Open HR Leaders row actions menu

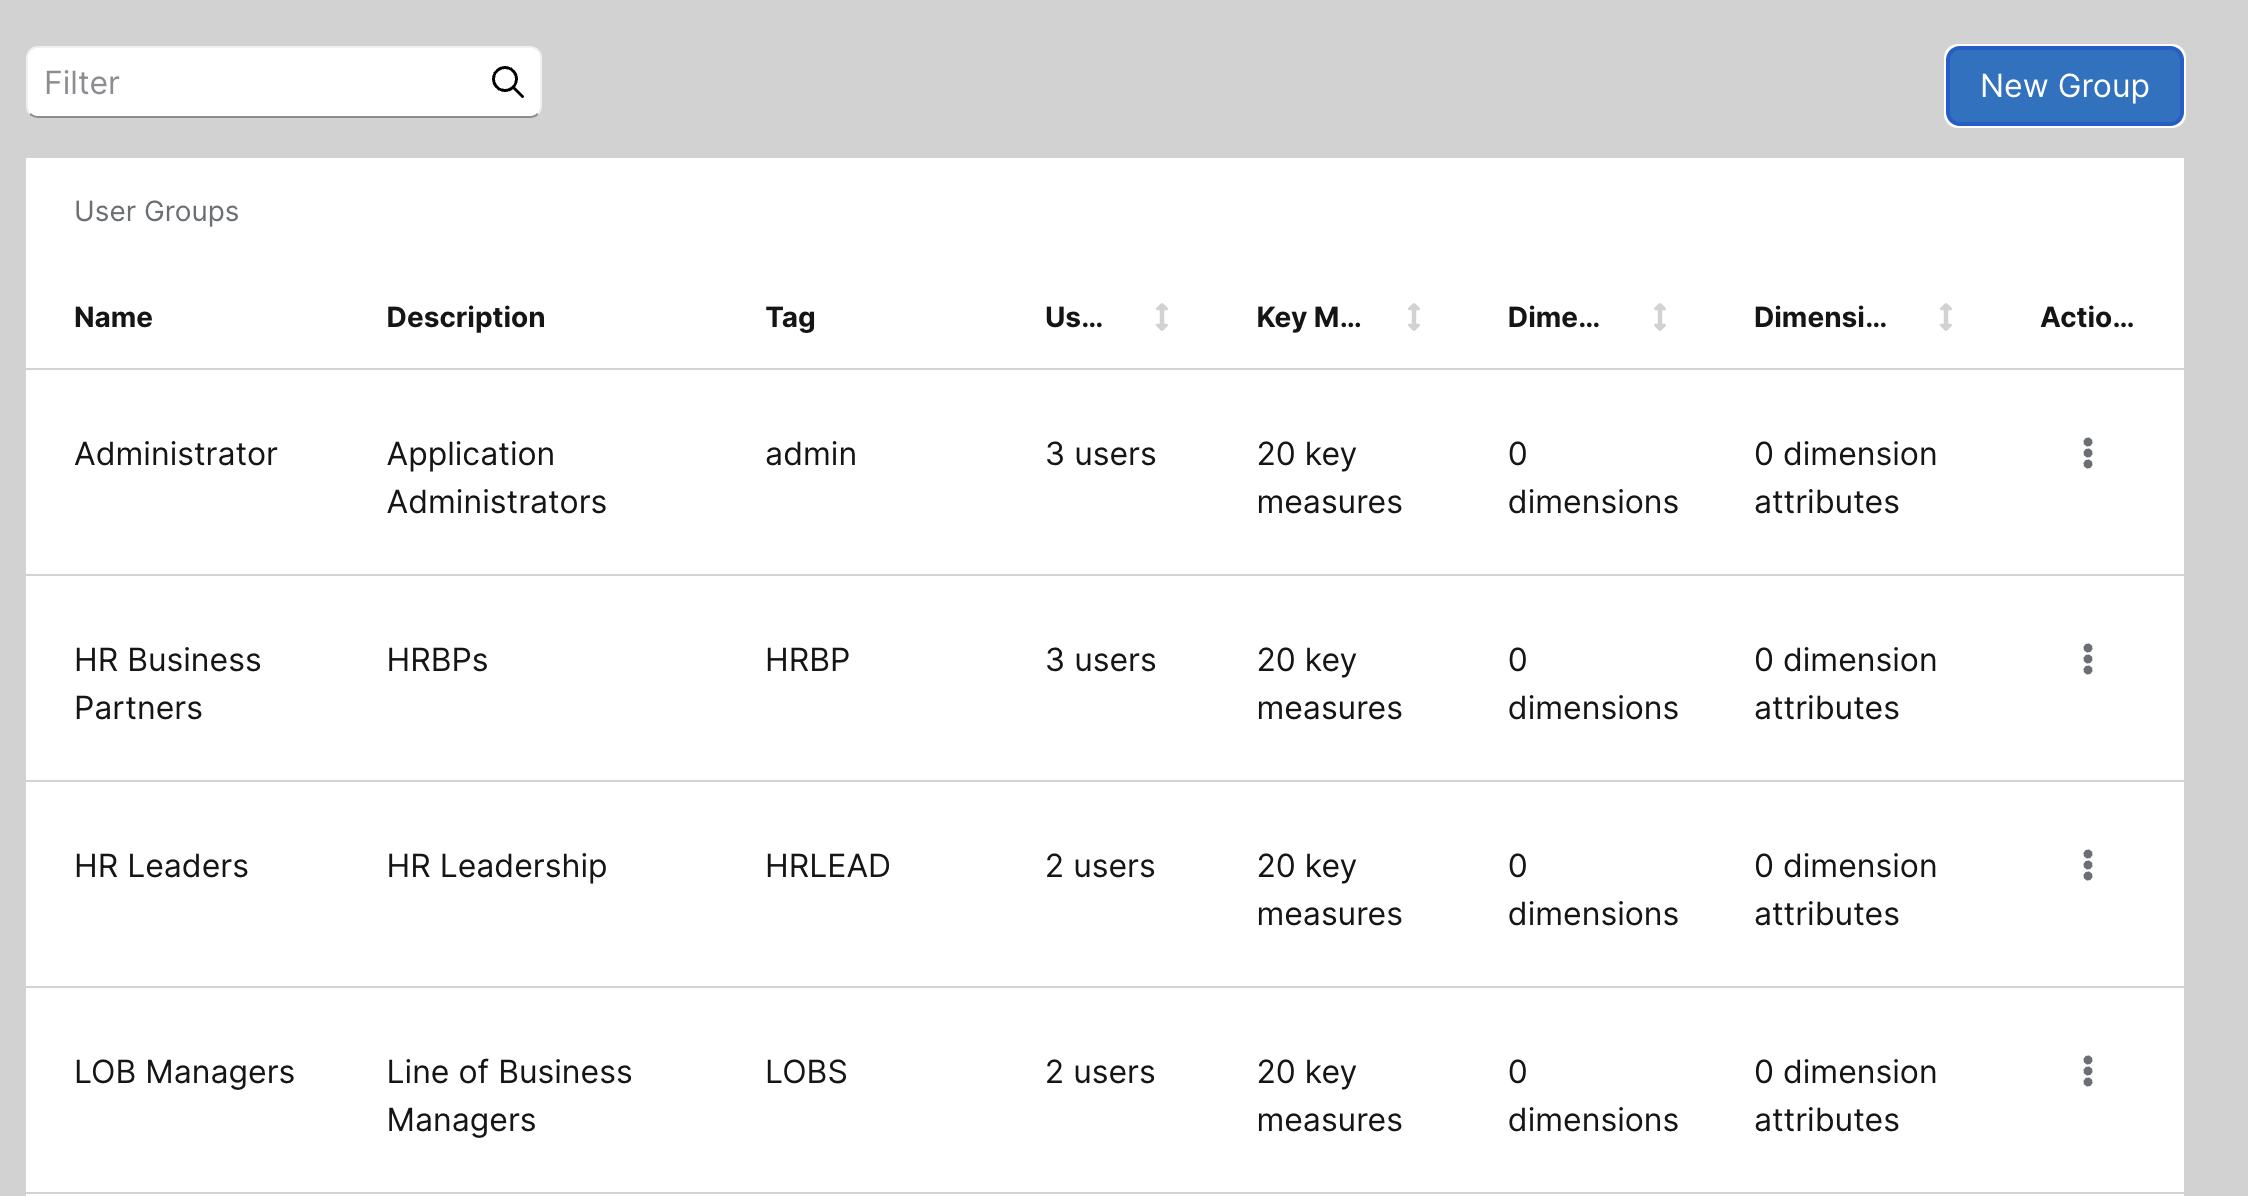tap(2087, 865)
